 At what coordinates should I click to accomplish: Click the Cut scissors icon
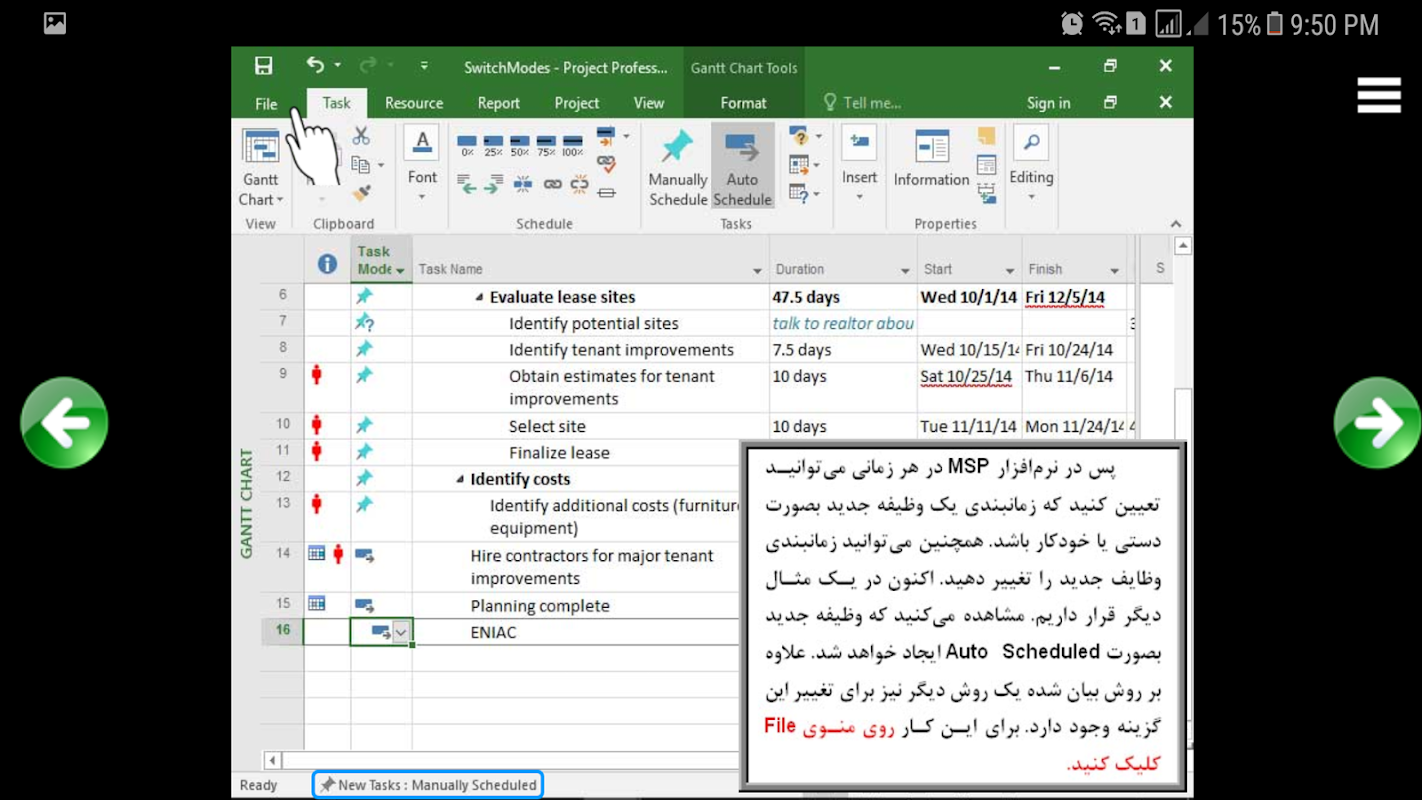(361, 136)
